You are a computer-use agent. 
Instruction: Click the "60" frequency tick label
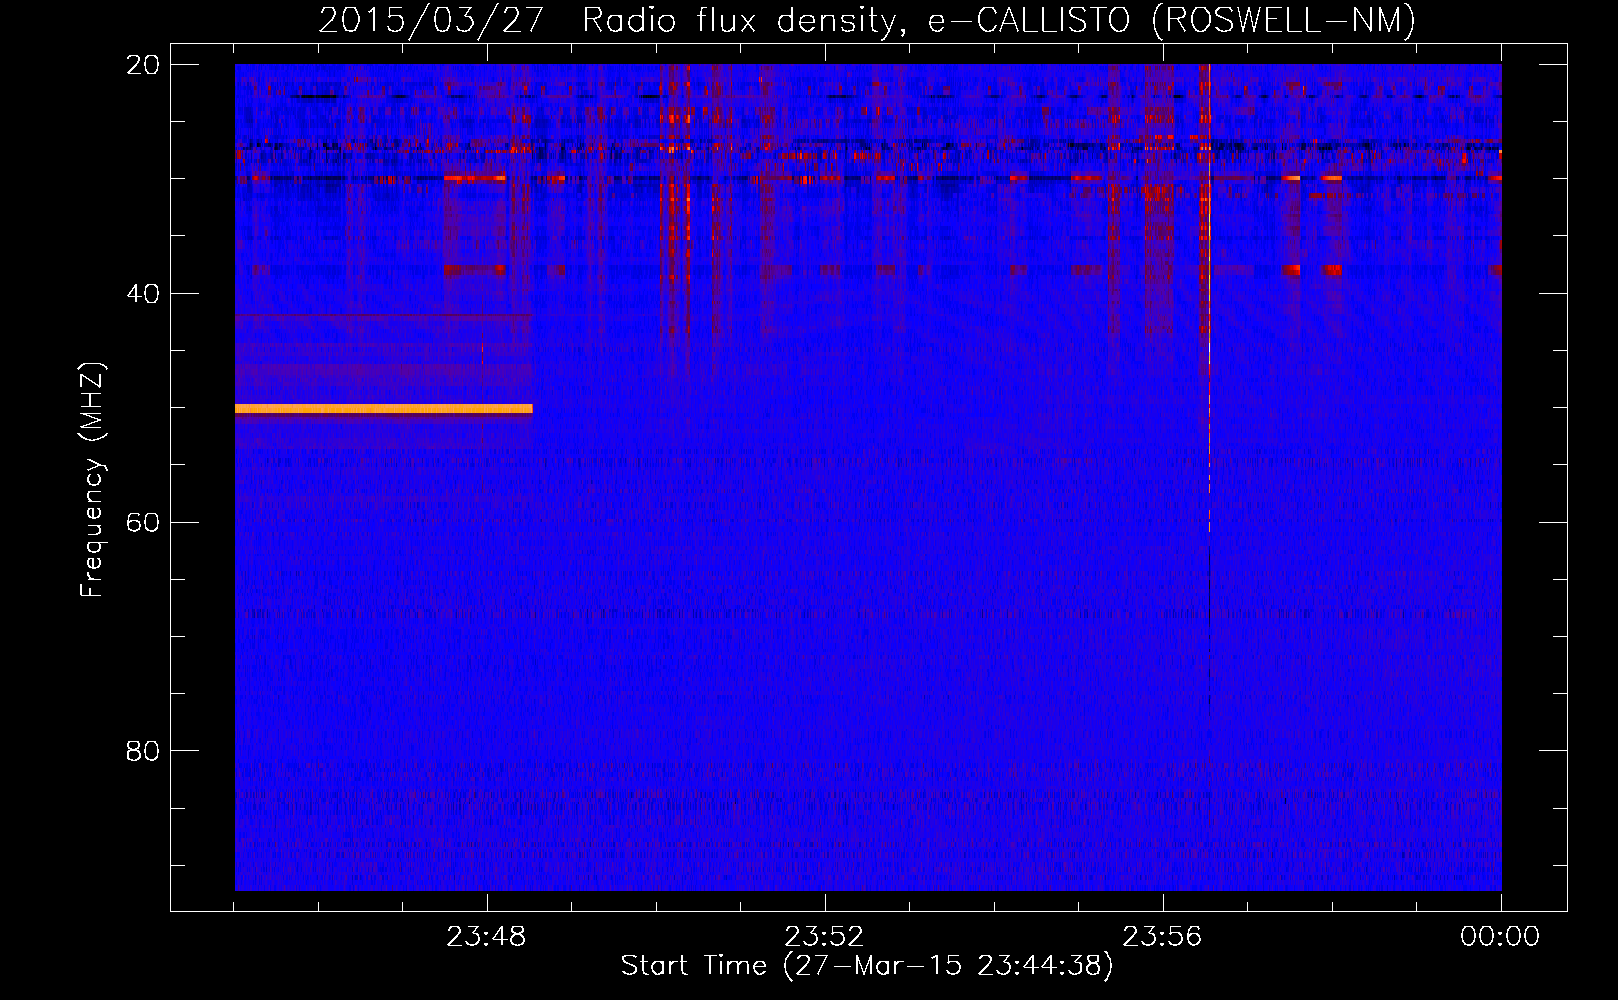[143, 523]
